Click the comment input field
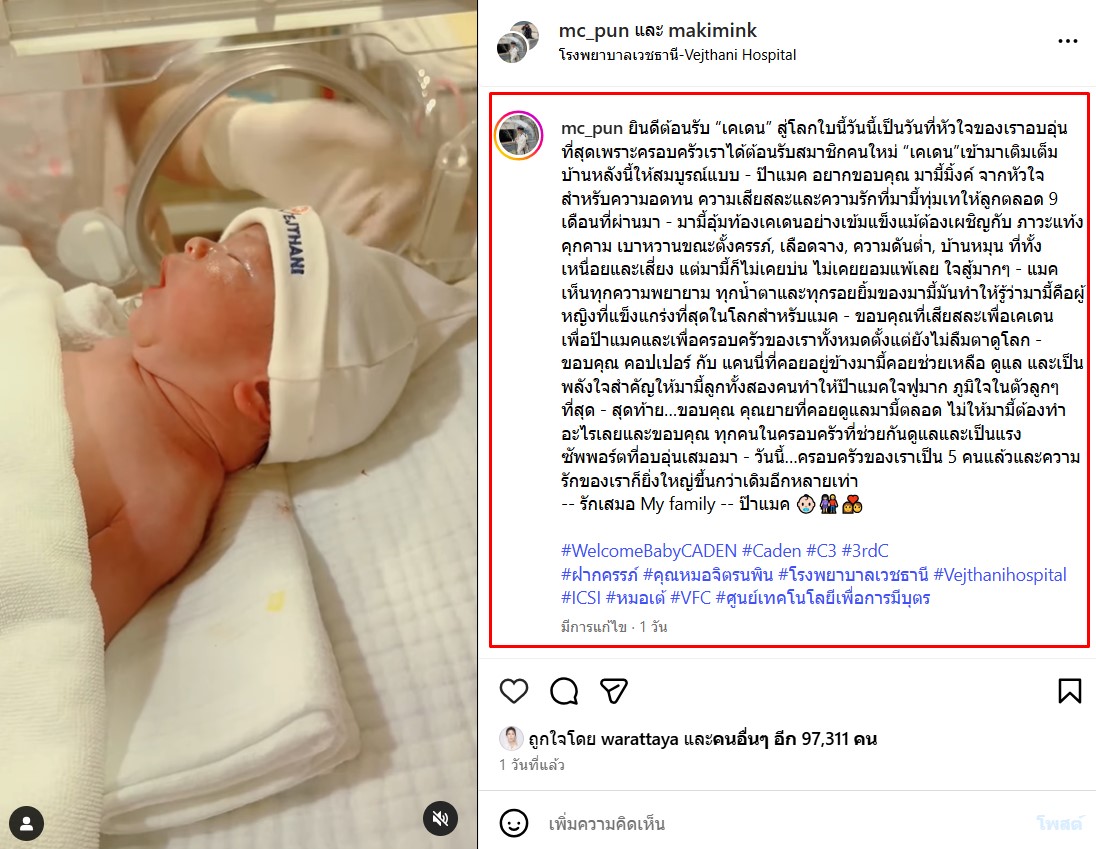1096x849 pixels. pyautogui.click(x=783, y=824)
